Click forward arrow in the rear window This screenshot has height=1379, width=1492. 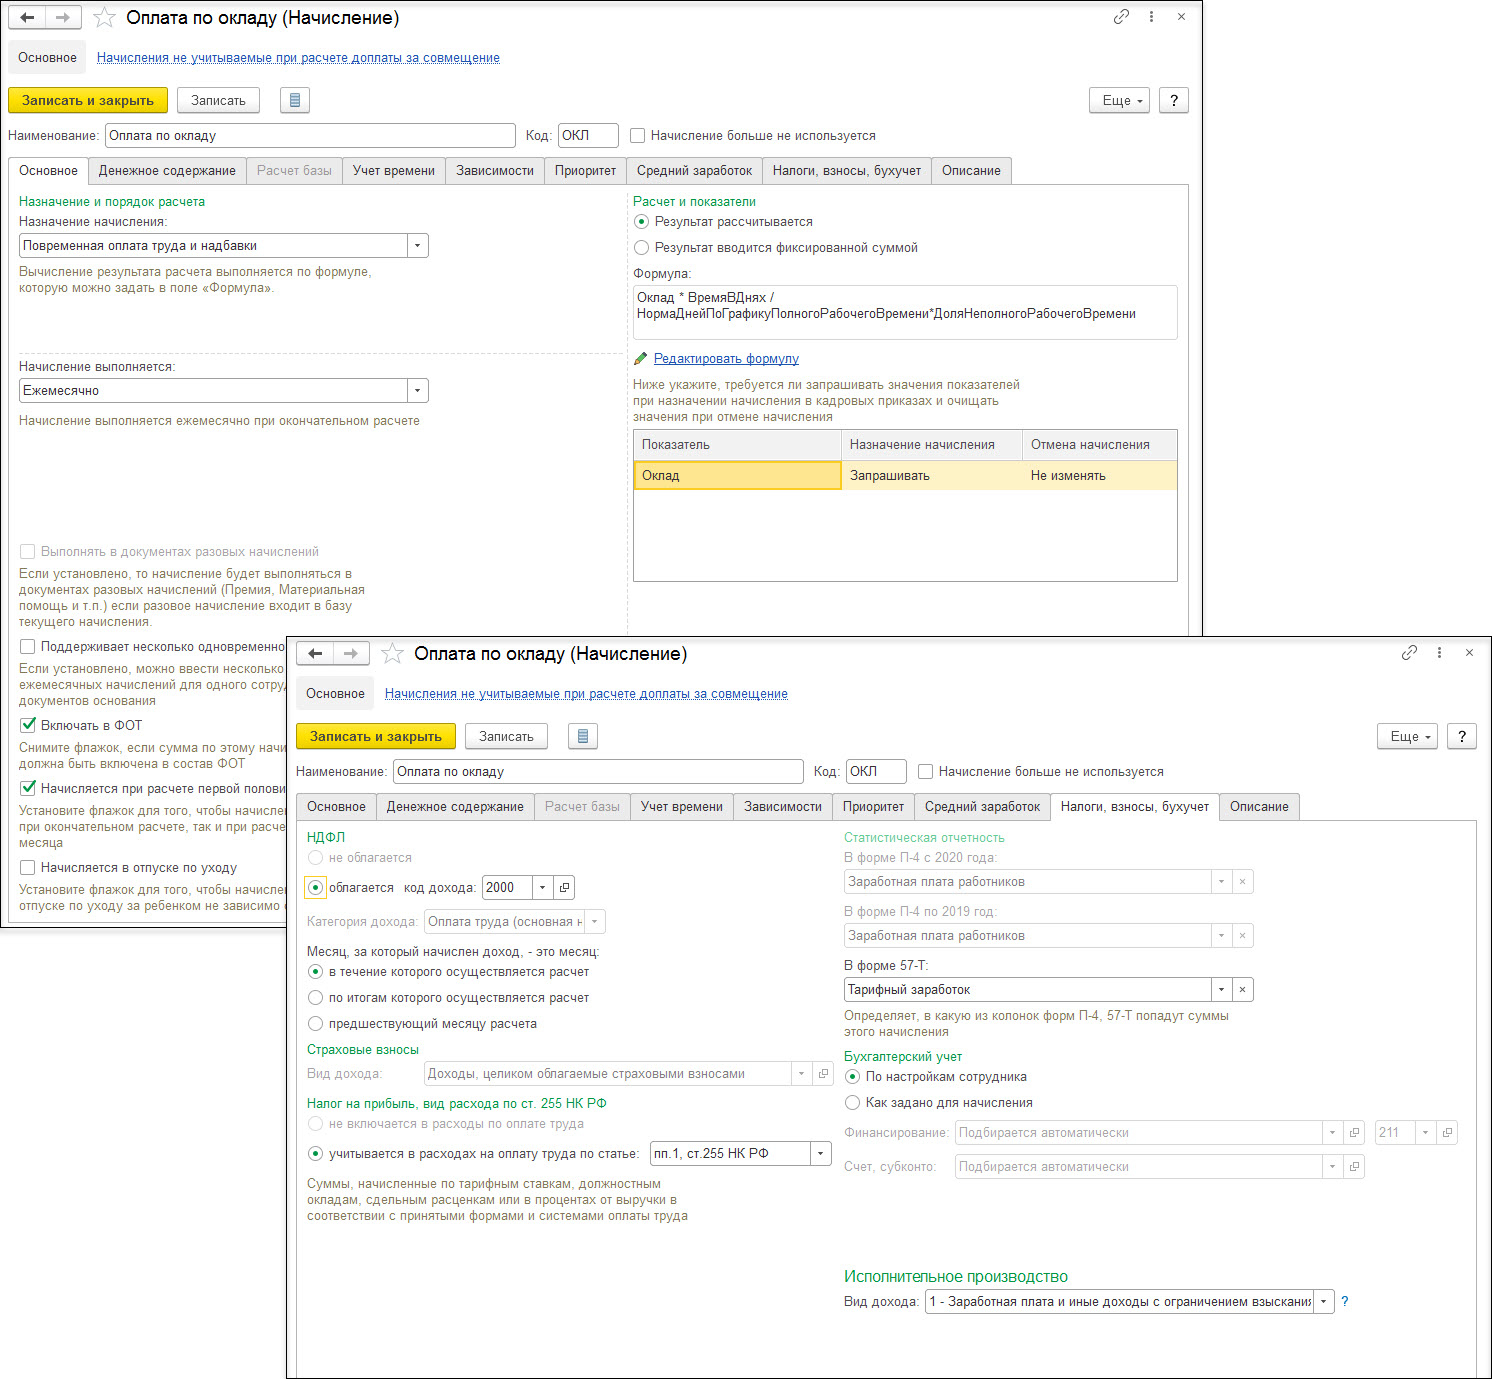click(x=63, y=17)
